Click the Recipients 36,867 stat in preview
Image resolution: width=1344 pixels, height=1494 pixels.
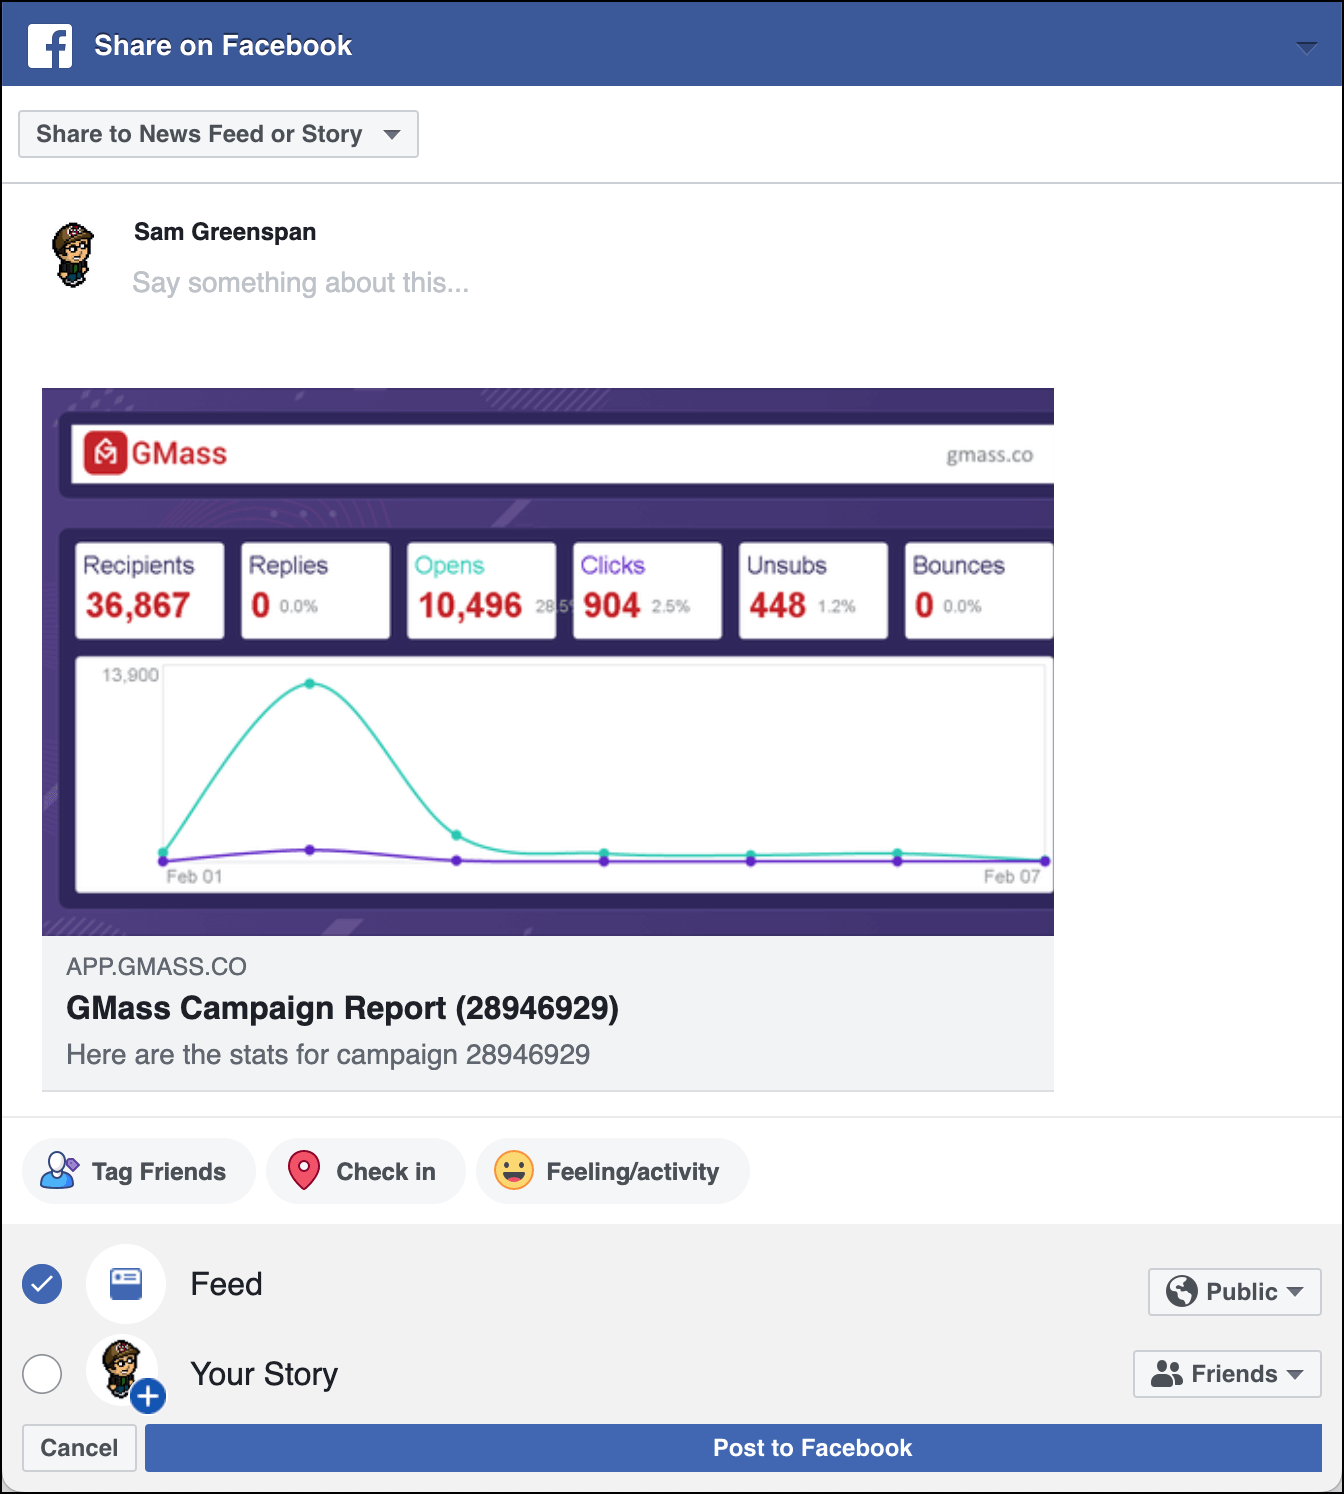(150, 590)
